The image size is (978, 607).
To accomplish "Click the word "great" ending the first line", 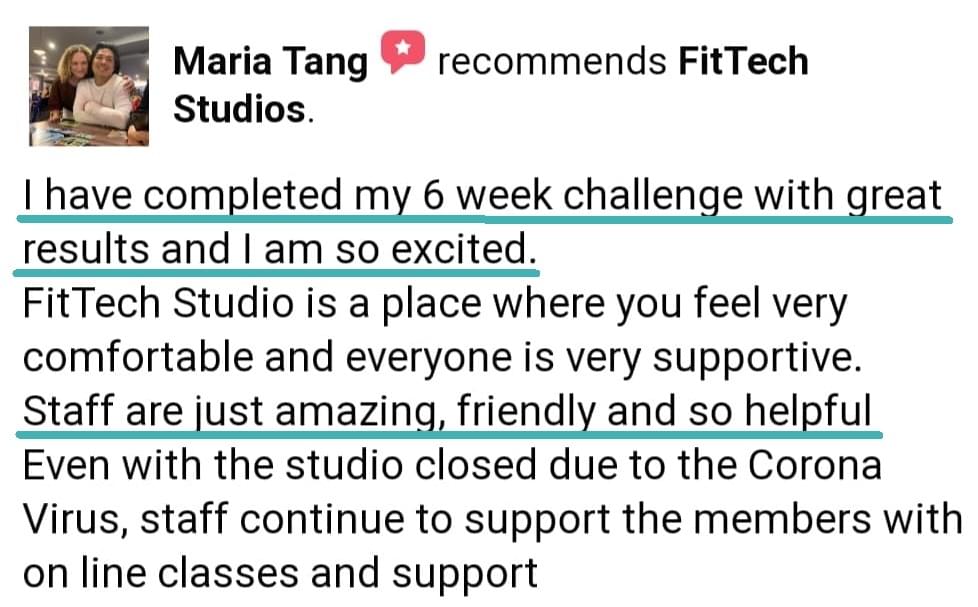I will (x=894, y=196).
